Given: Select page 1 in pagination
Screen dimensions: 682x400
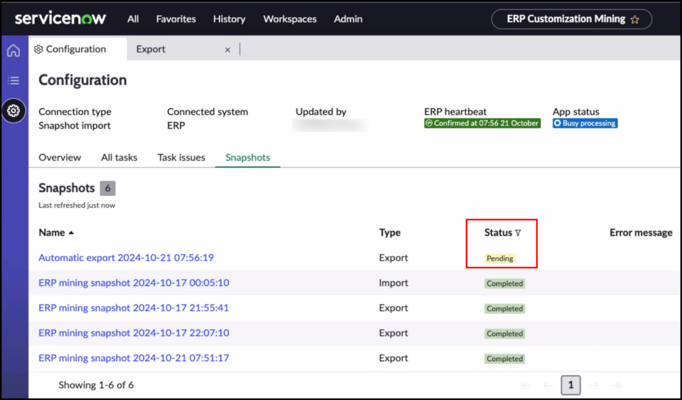Looking at the screenshot, I should click(571, 385).
